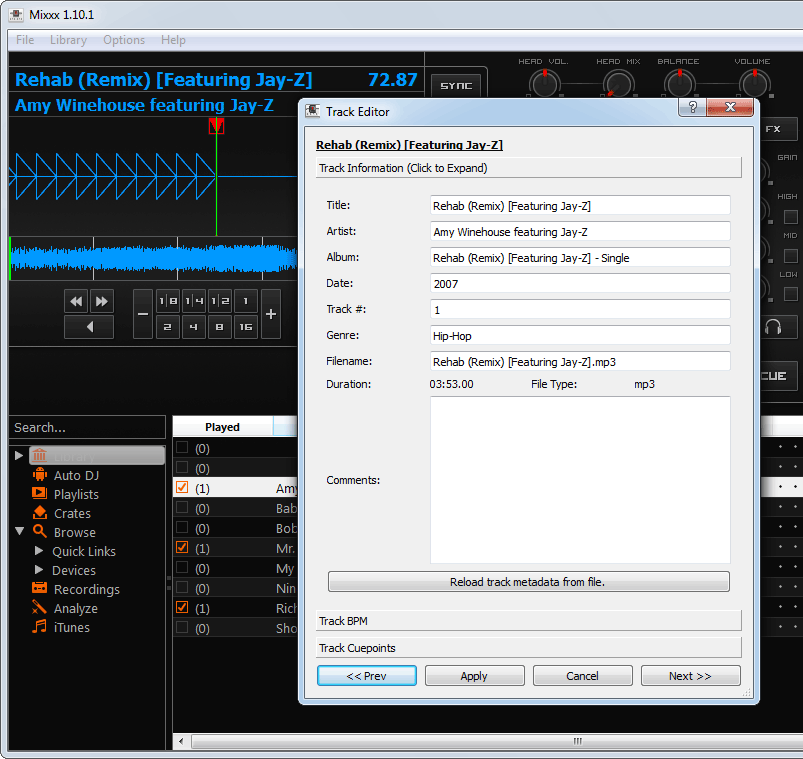Open Auto DJ in the sidebar
The height and width of the screenshot is (759, 803).
(76, 476)
